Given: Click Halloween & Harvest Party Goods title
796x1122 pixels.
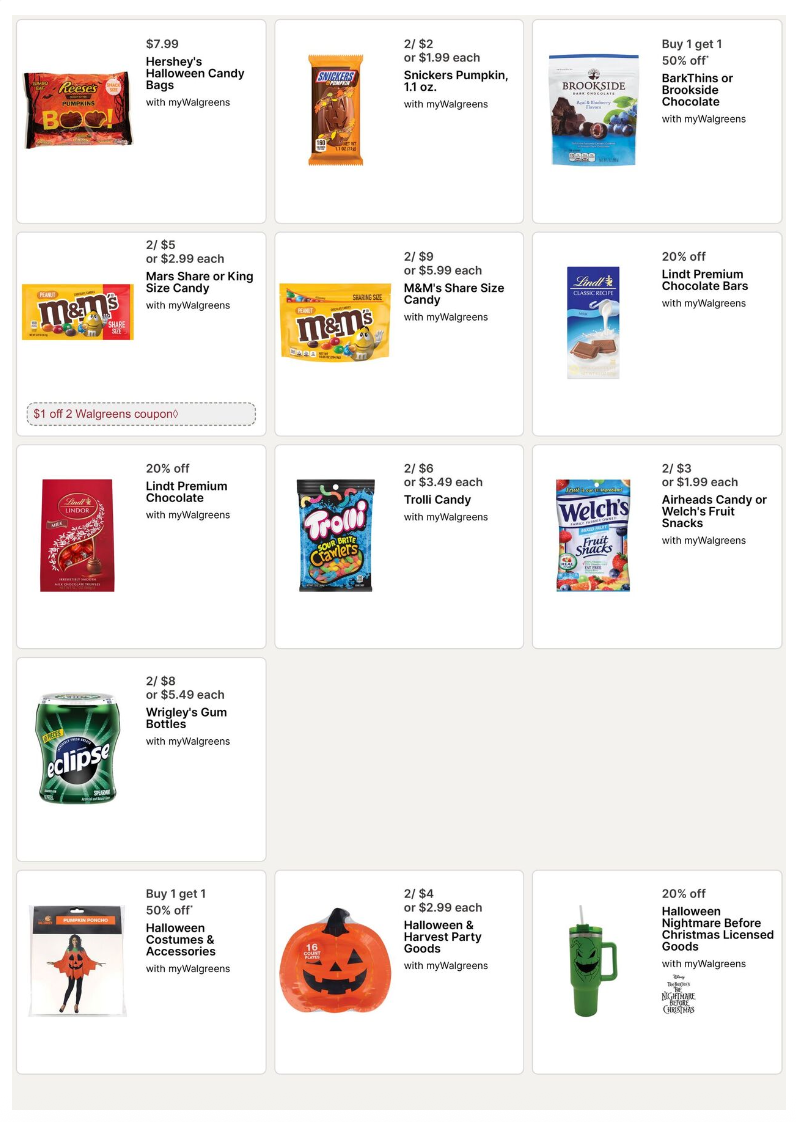Looking at the screenshot, I should [x=442, y=937].
